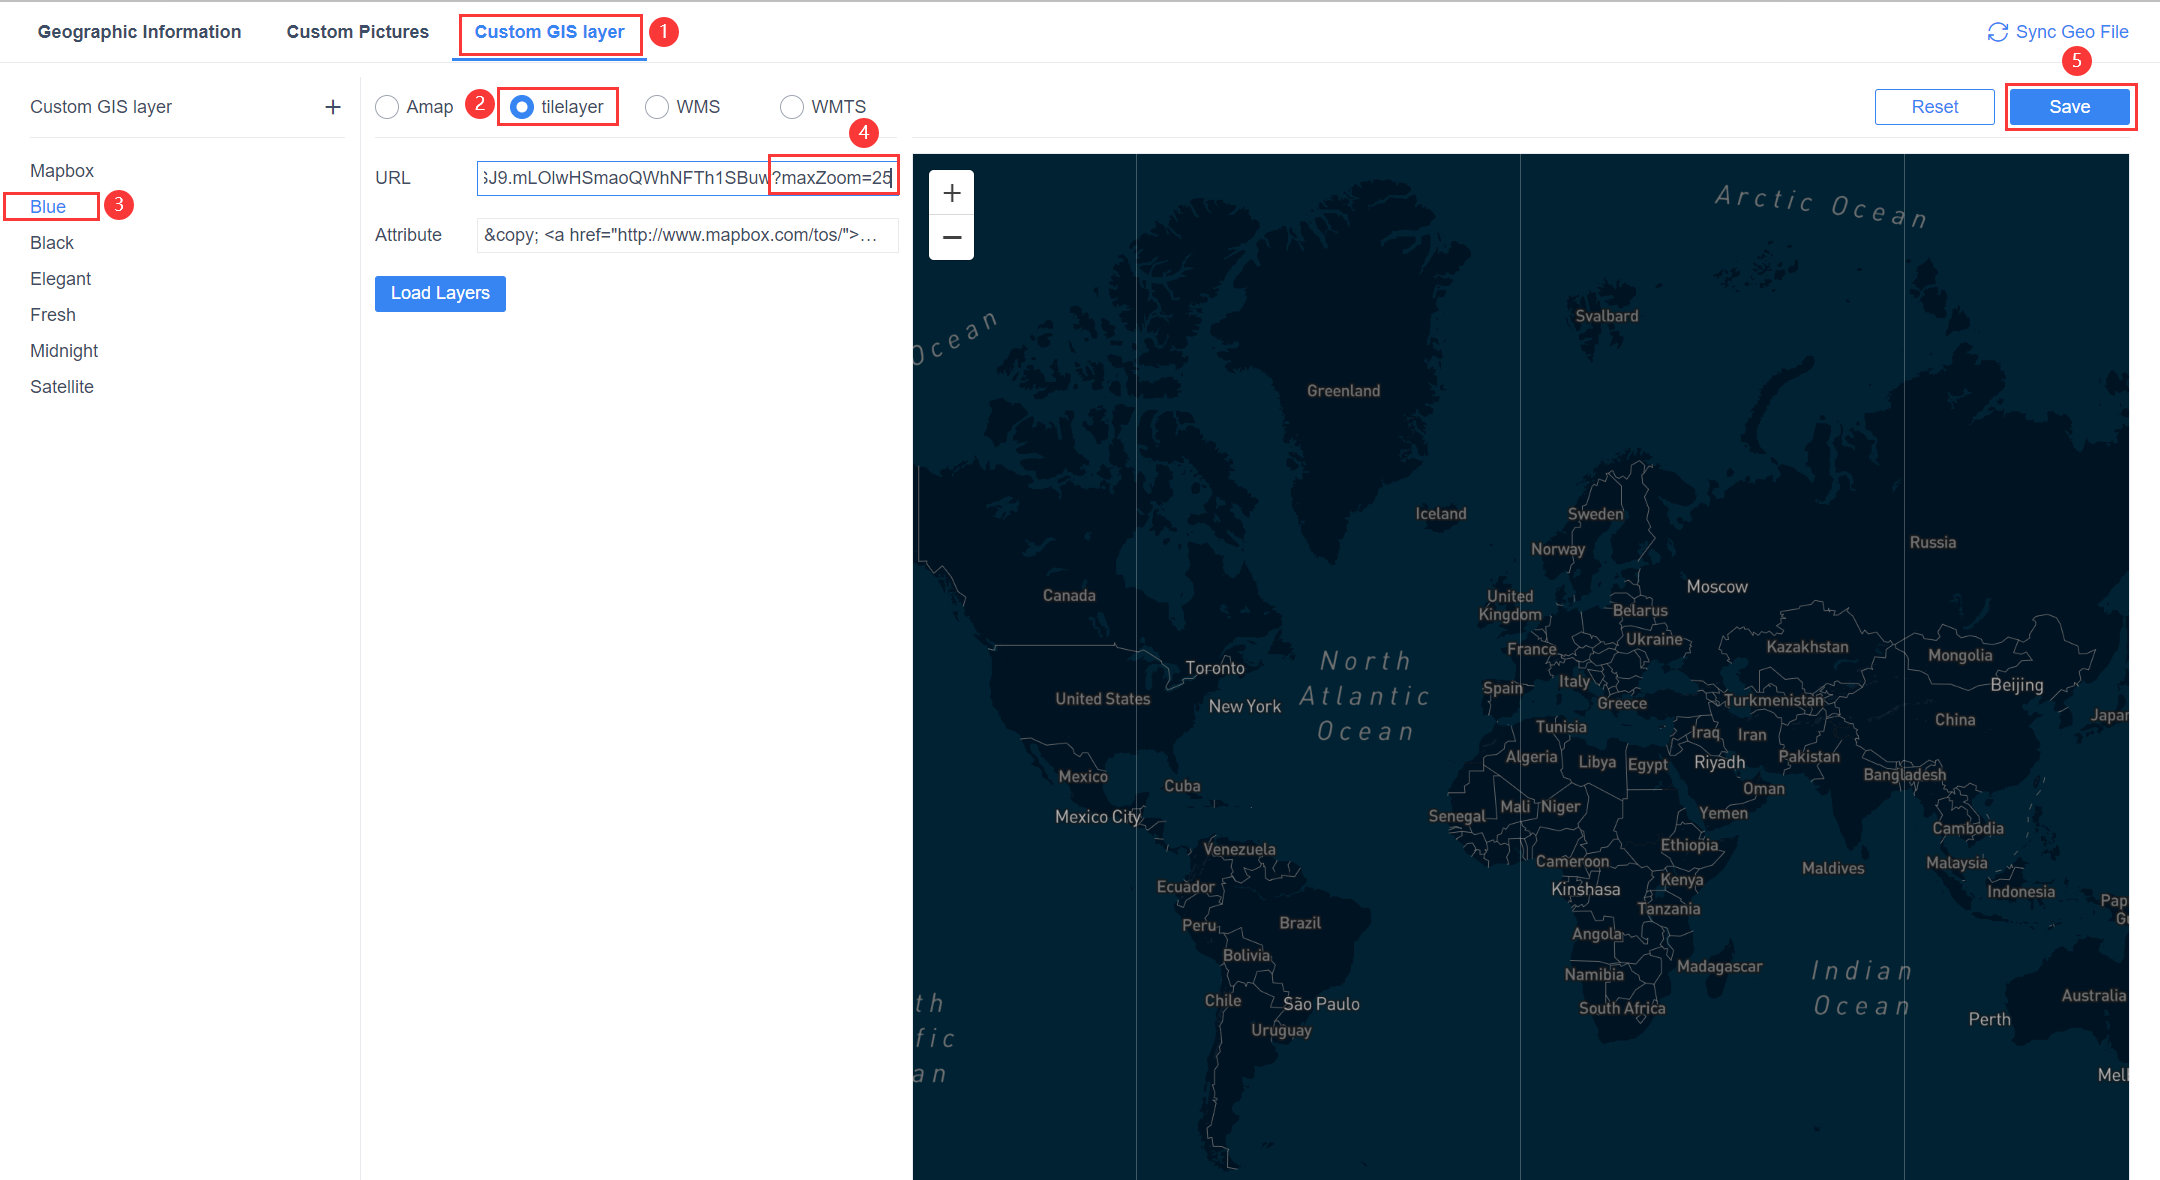This screenshot has height=1180, width=2160.
Task: Switch to the Custom Pictures tab
Action: pos(357,32)
